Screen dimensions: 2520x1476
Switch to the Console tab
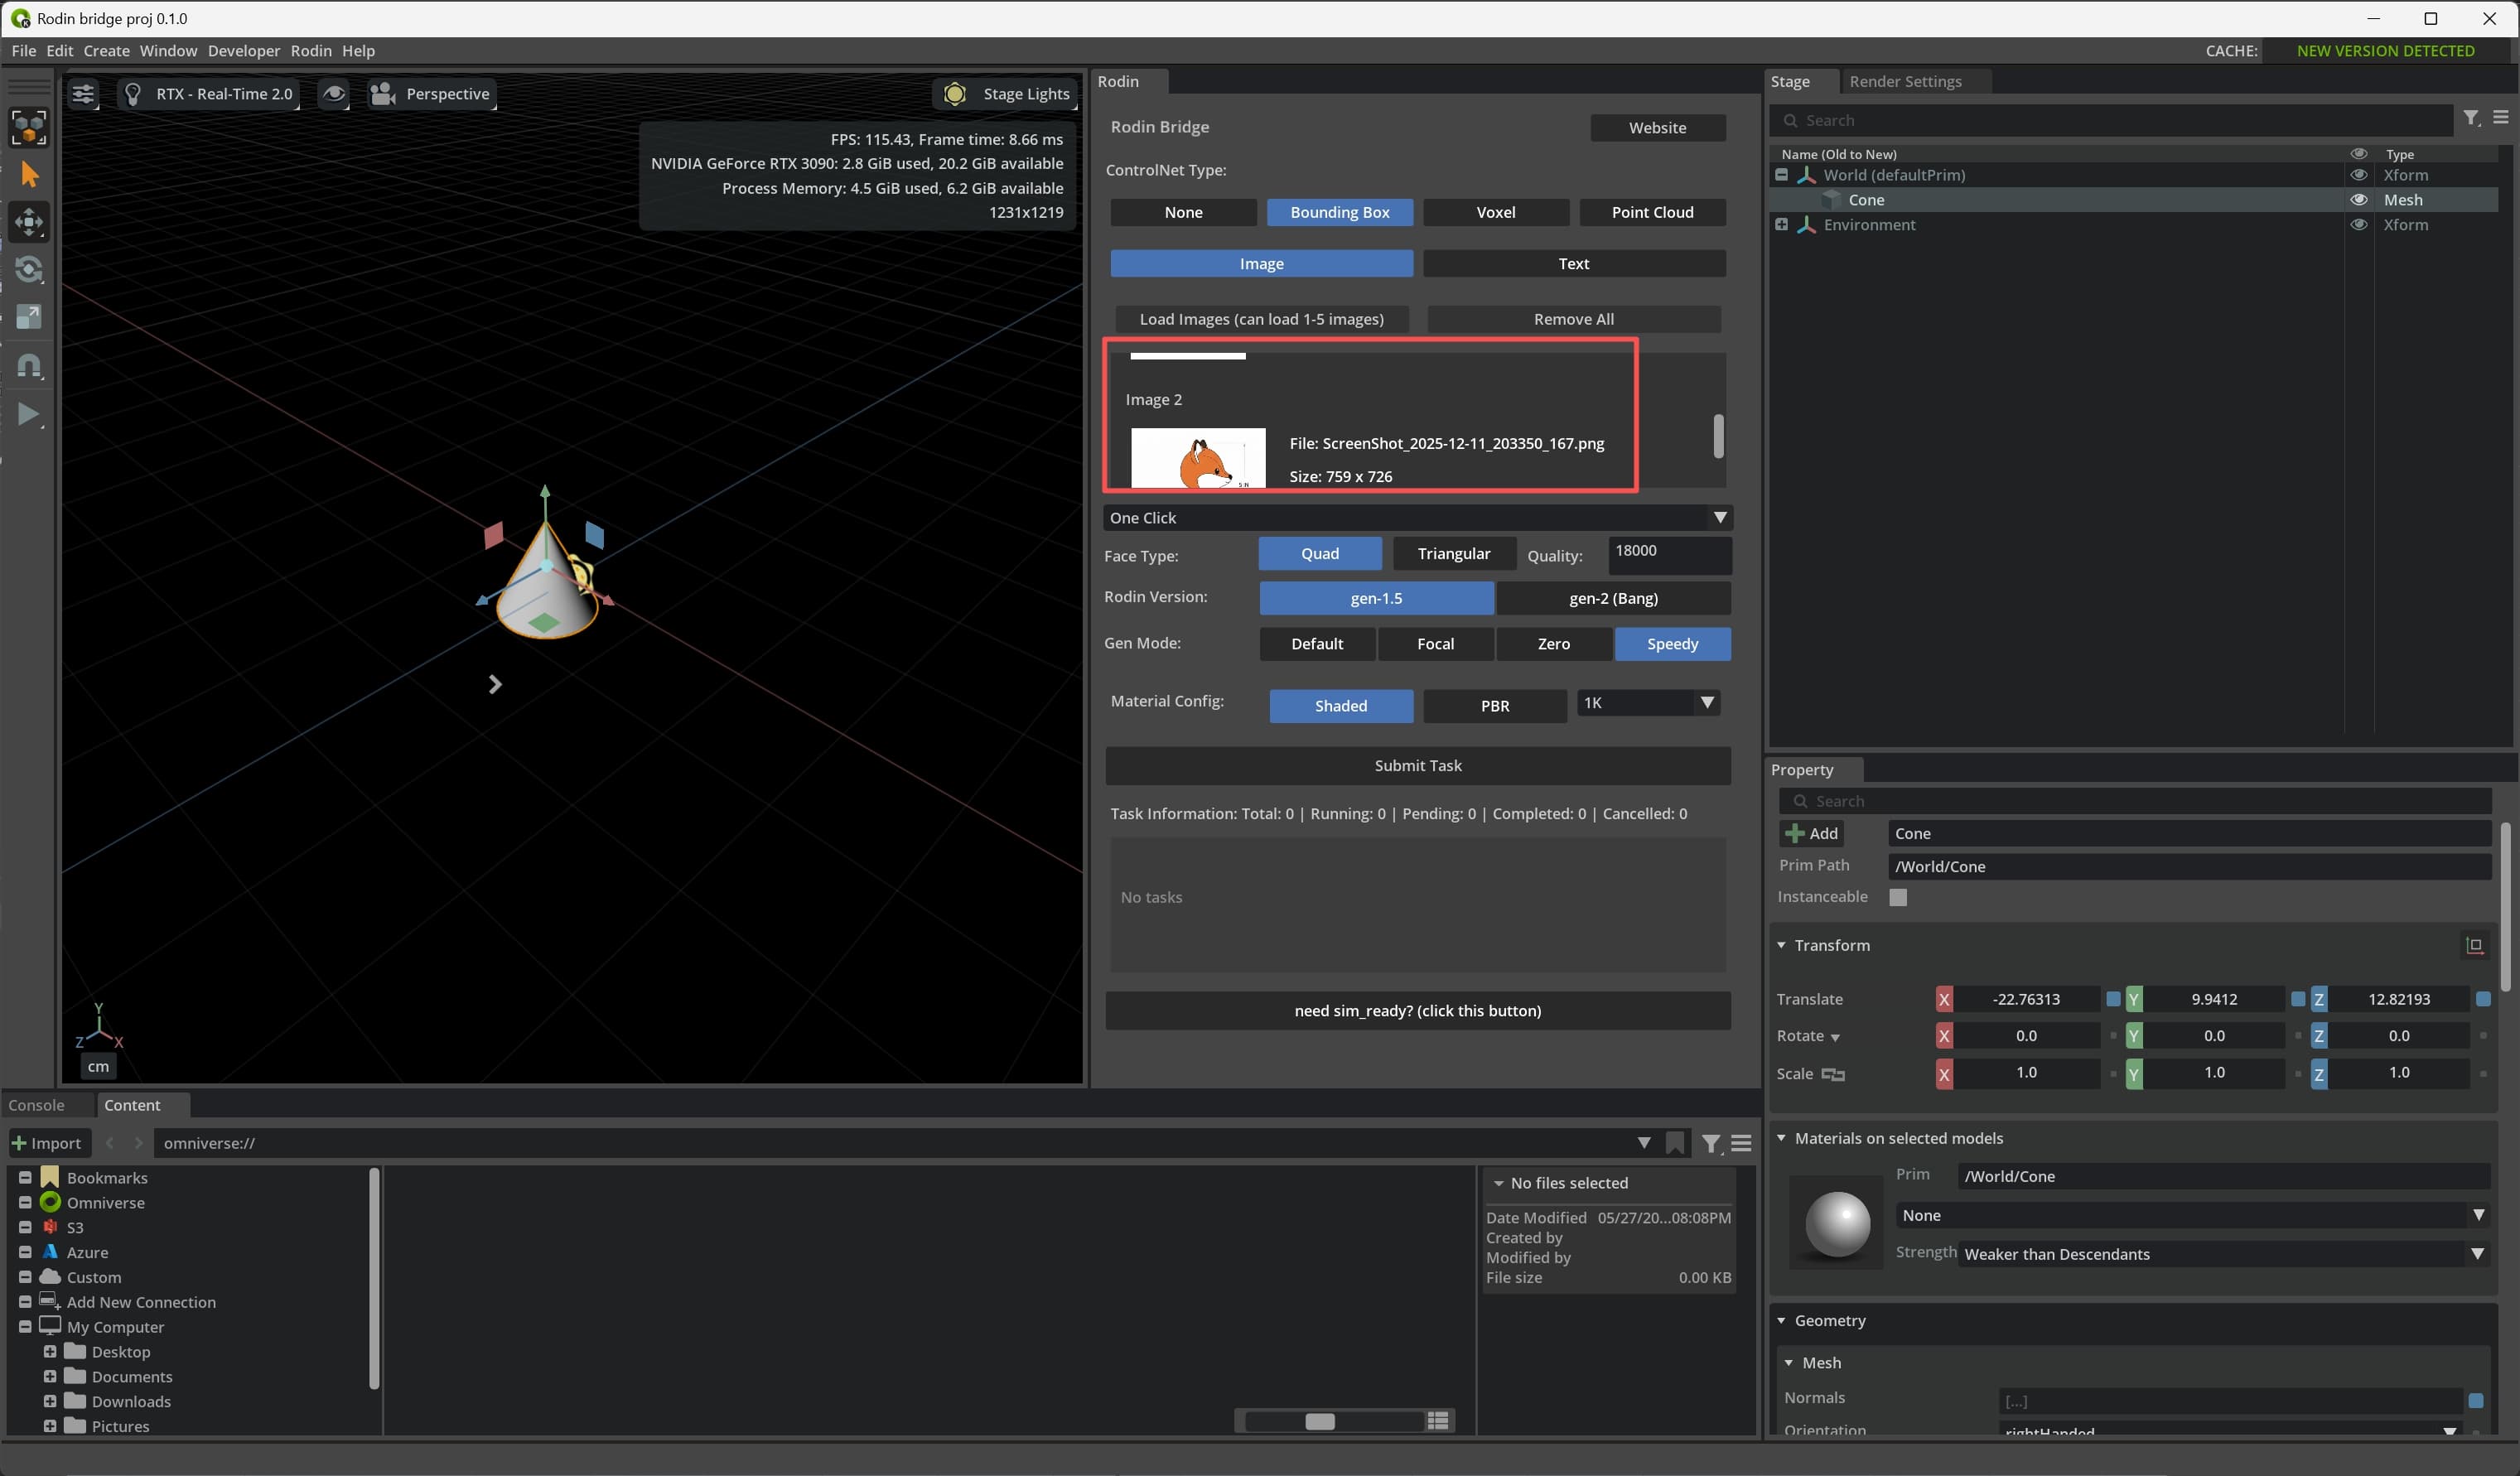pyautogui.click(x=36, y=1105)
